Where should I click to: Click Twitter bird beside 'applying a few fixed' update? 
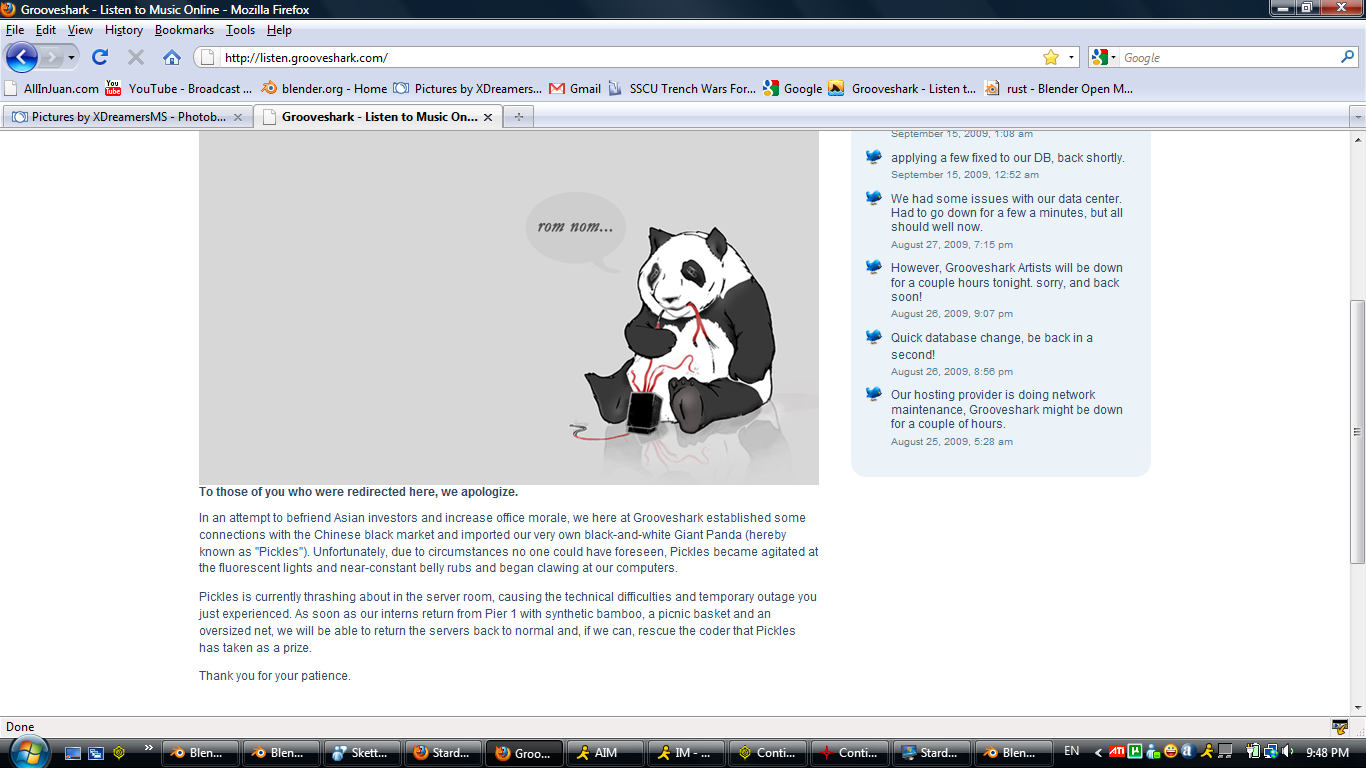[874, 157]
